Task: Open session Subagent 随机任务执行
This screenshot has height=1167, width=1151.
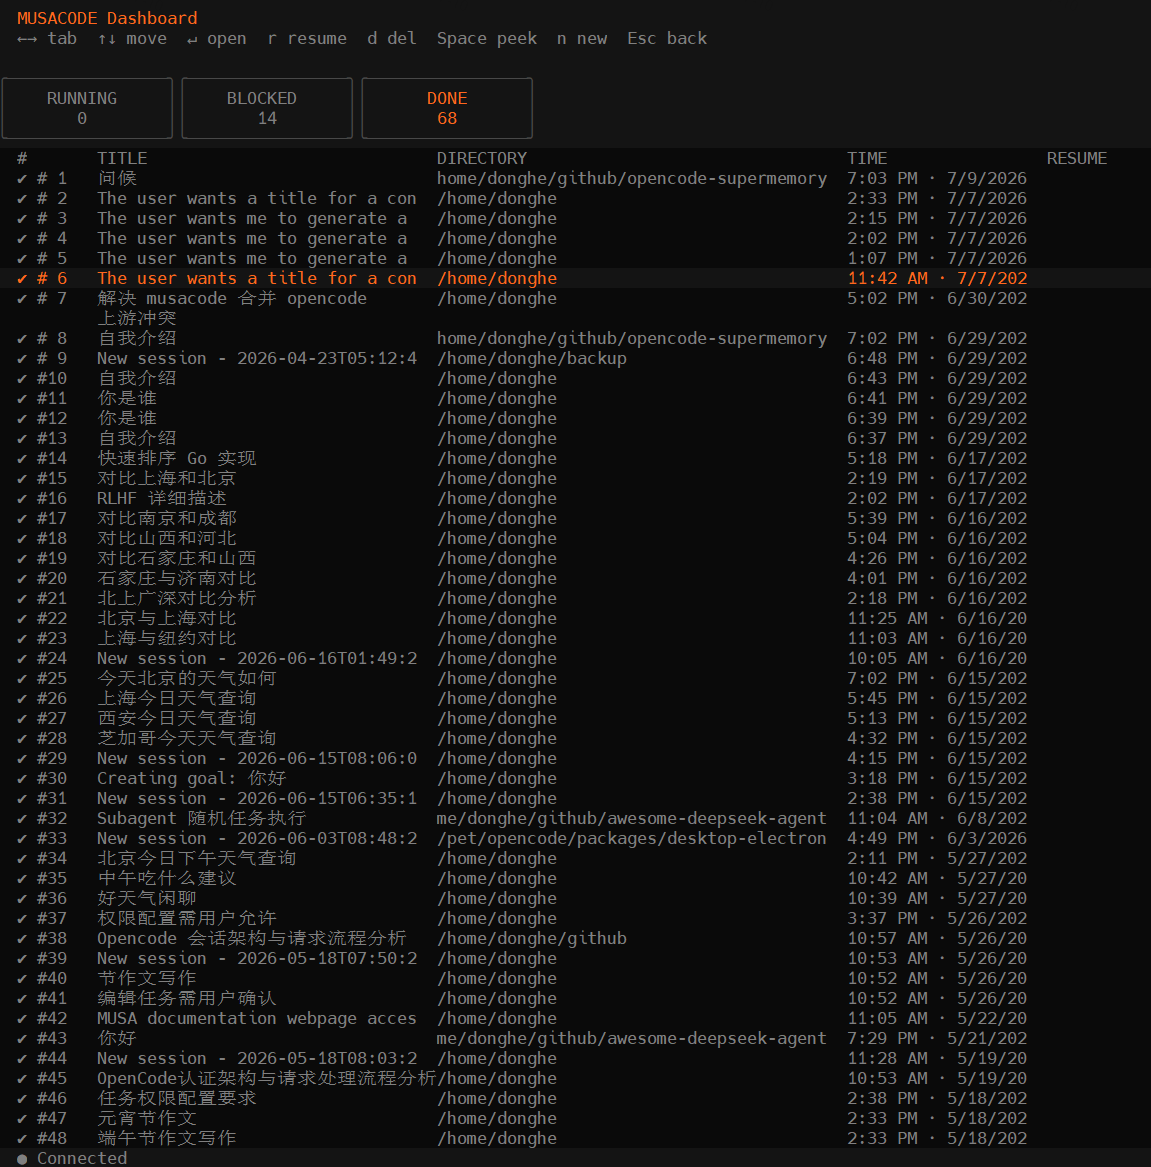Action: (x=575, y=819)
